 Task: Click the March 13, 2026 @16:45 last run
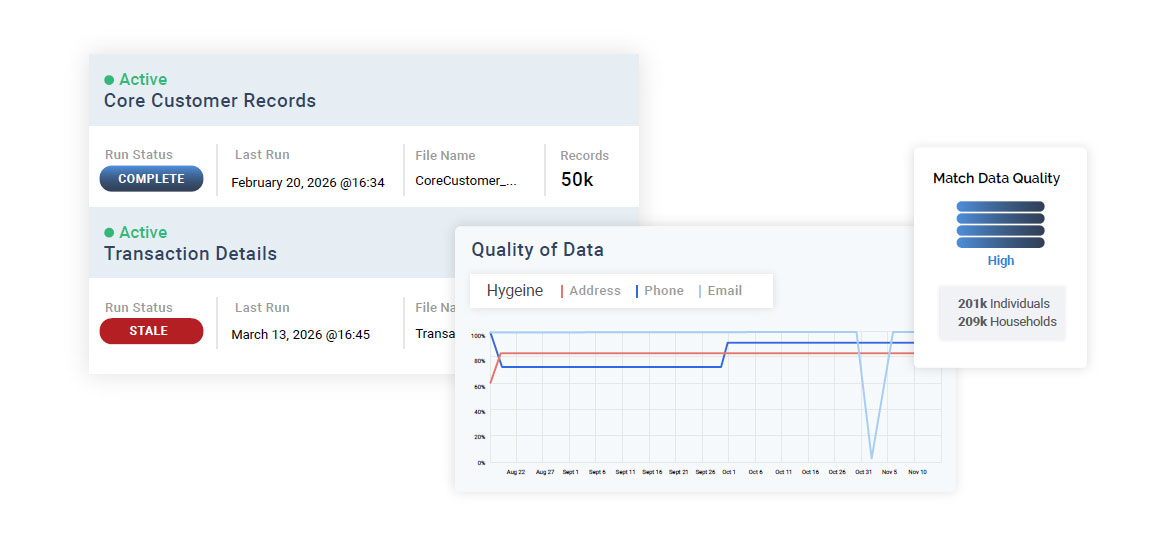click(x=300, y=335)
